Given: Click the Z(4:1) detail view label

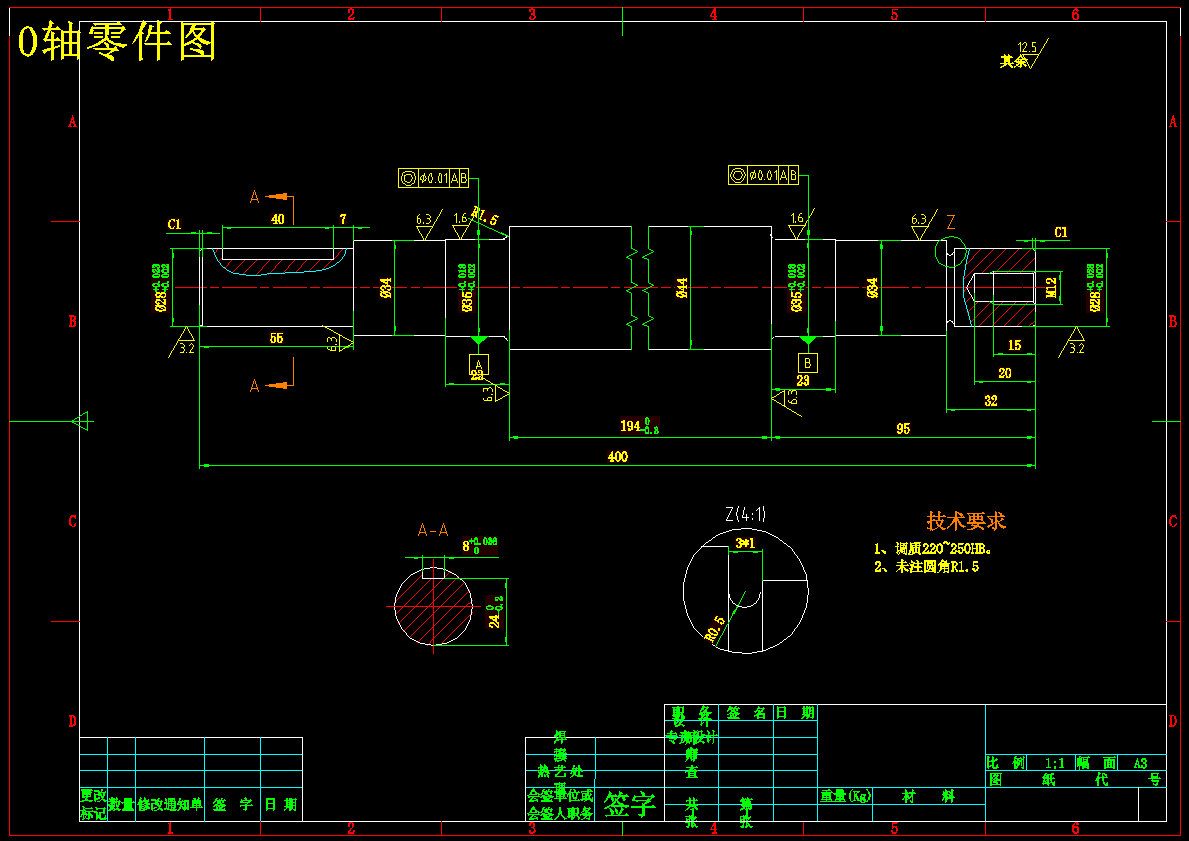Looking at the screenshot, I should point(745,514).
